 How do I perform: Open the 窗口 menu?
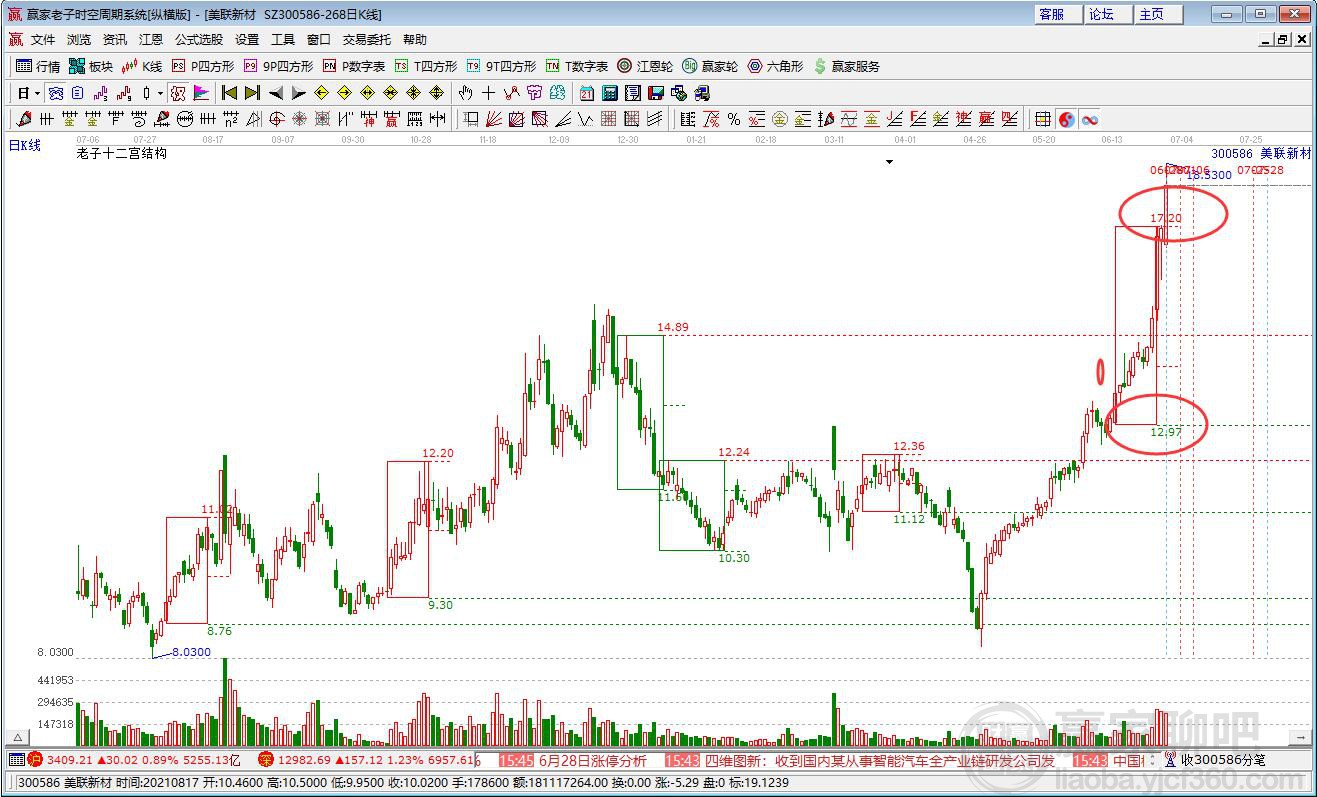(x=319, y=40)
